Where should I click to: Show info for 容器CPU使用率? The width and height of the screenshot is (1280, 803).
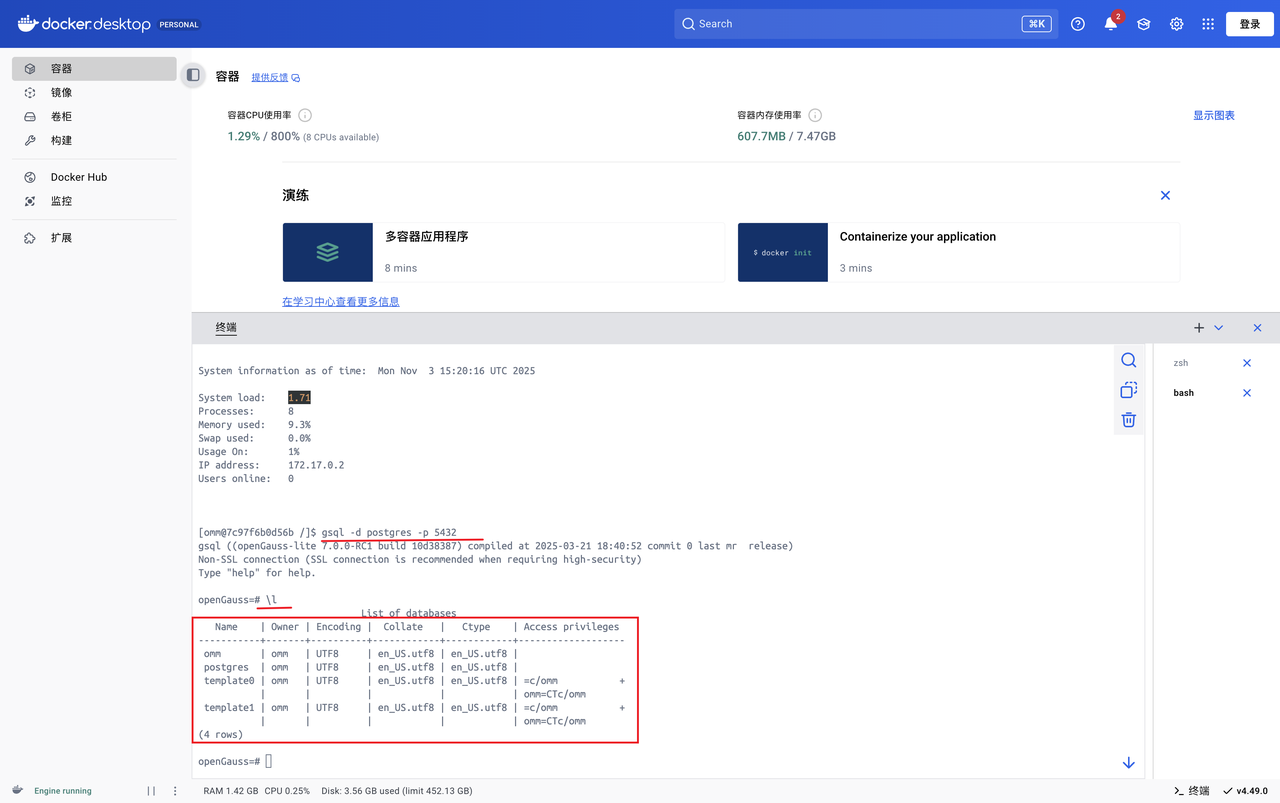(x=305, y=116)
